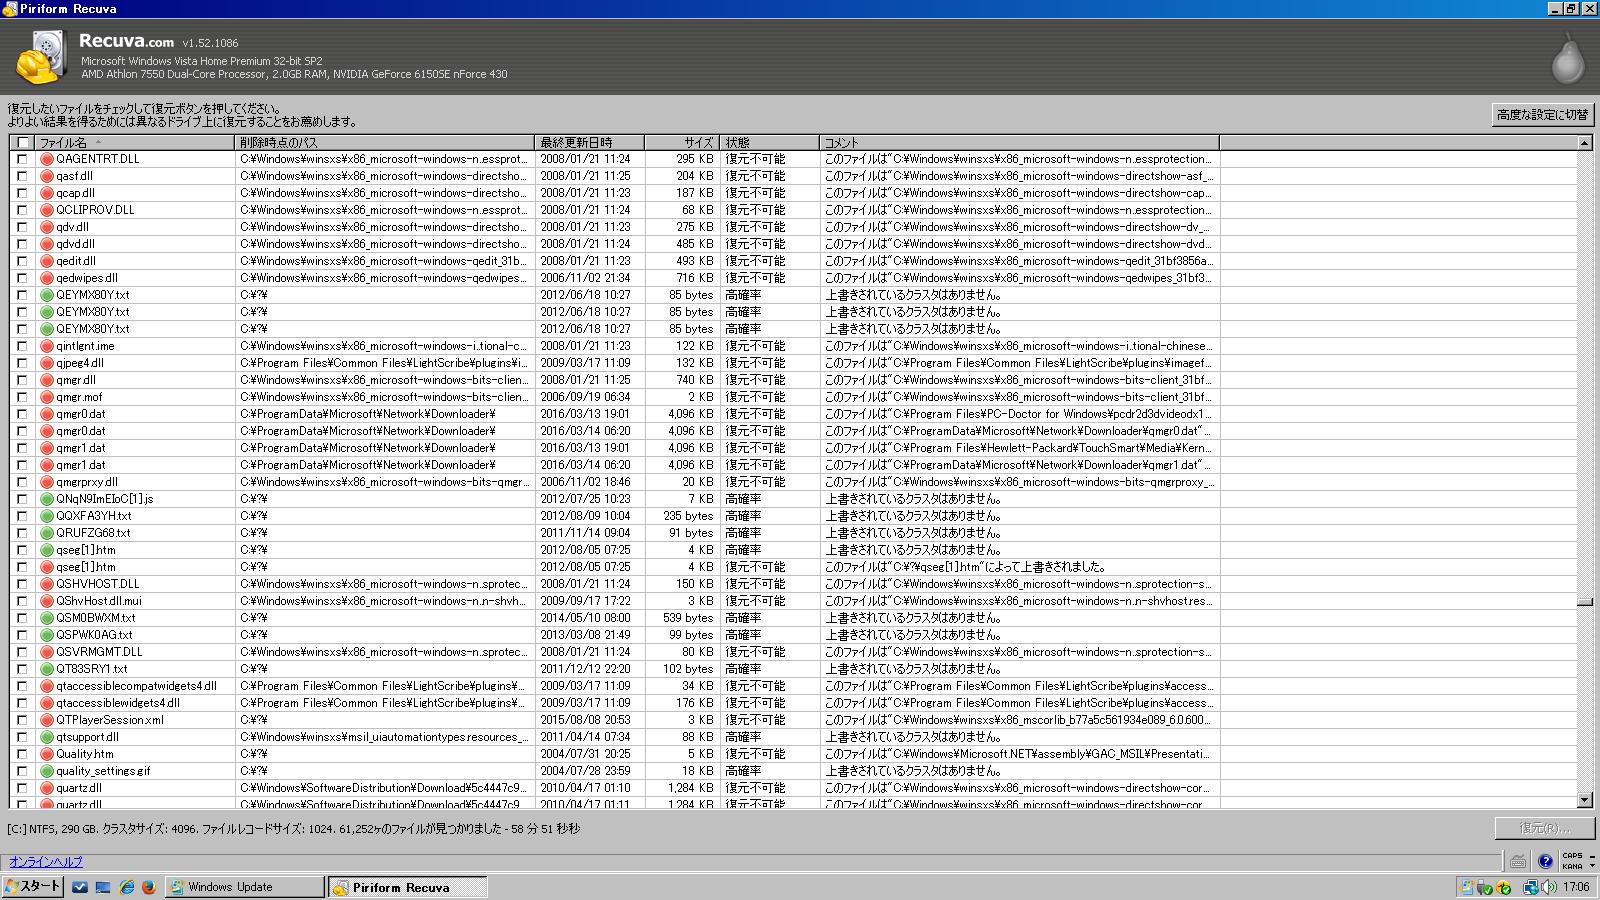The width and height of the screenshot is (1600, 900).
Task: Sort by 最終更新日時 column header
Action: [x=590, y=143]
